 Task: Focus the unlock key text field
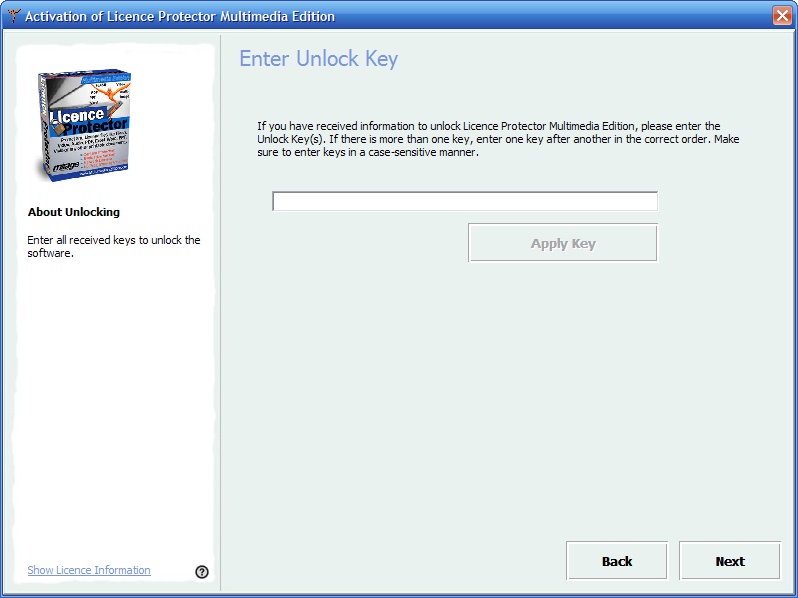465,202
